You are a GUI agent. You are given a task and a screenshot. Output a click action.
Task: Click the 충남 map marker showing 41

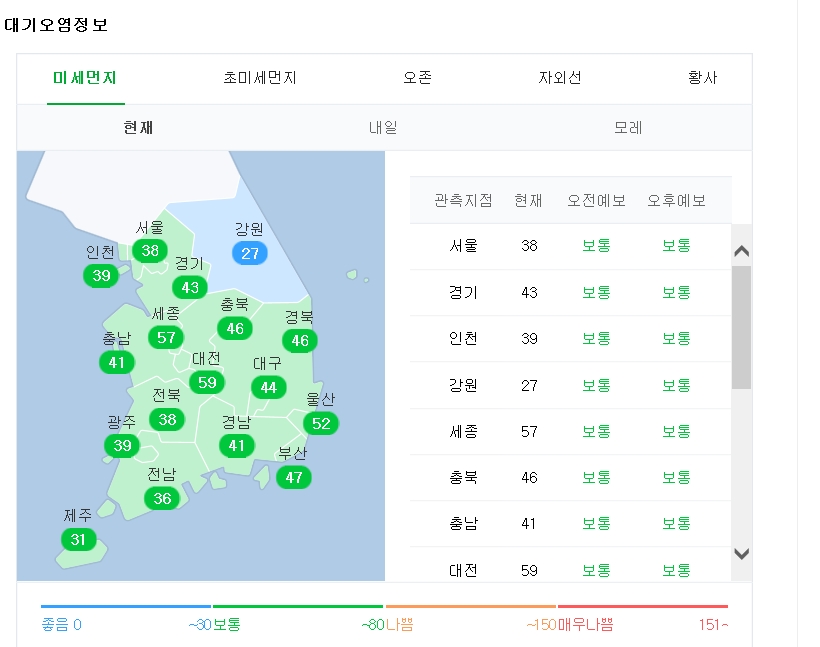(x=117, y=362)
